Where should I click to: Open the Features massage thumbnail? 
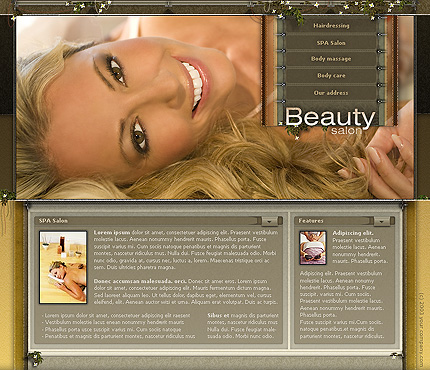tap(313, 248)
